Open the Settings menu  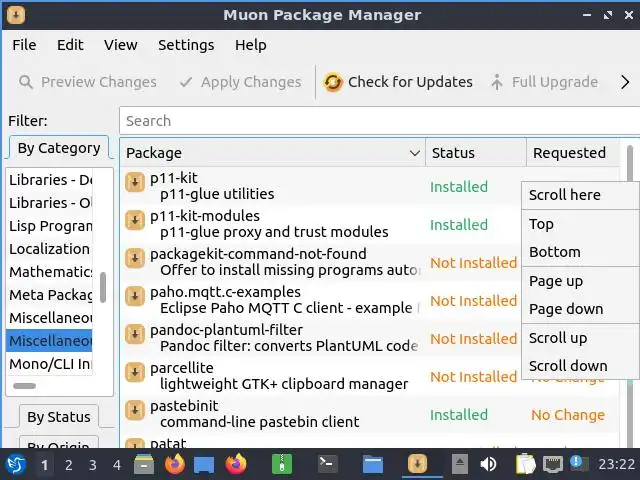click(186, 45)
